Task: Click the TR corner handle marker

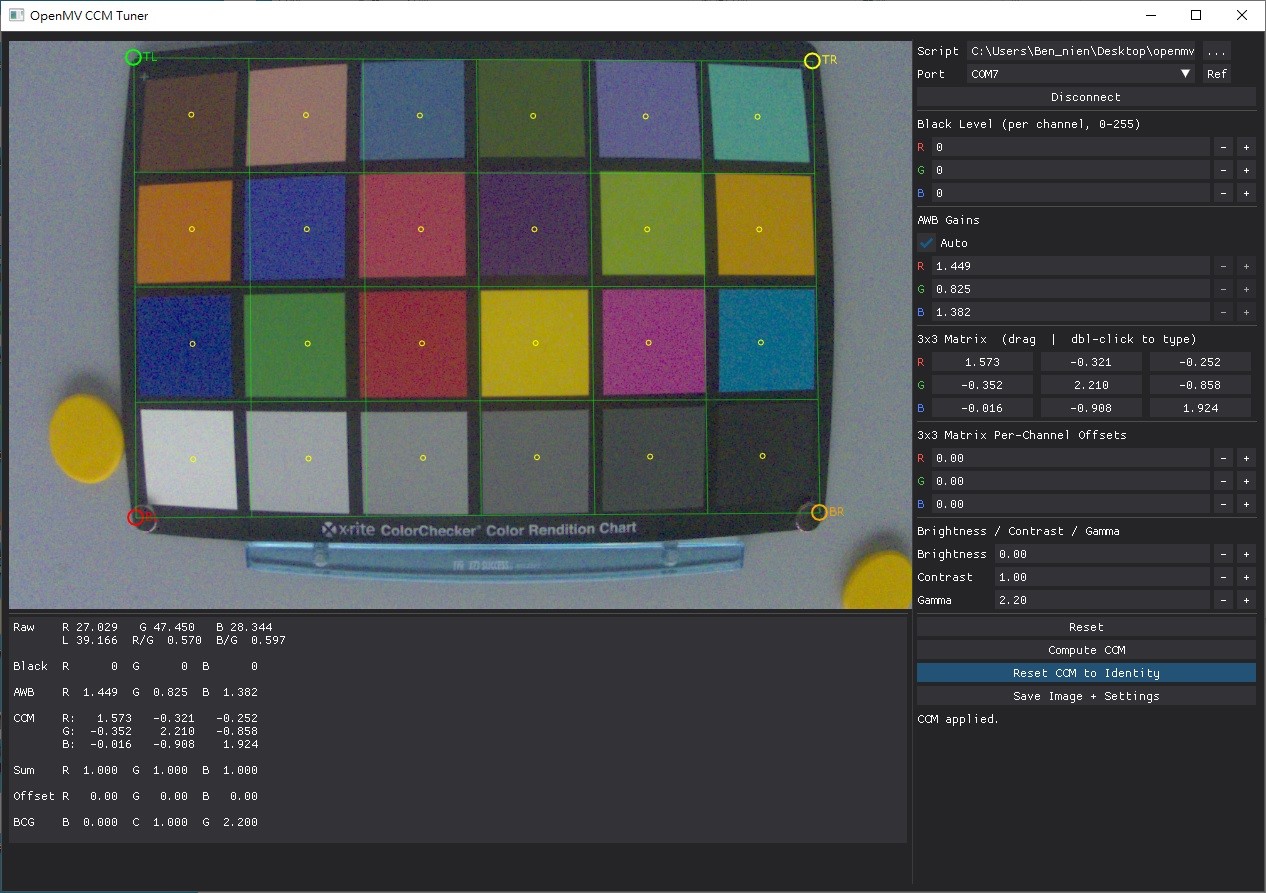Action: (812, 61)
